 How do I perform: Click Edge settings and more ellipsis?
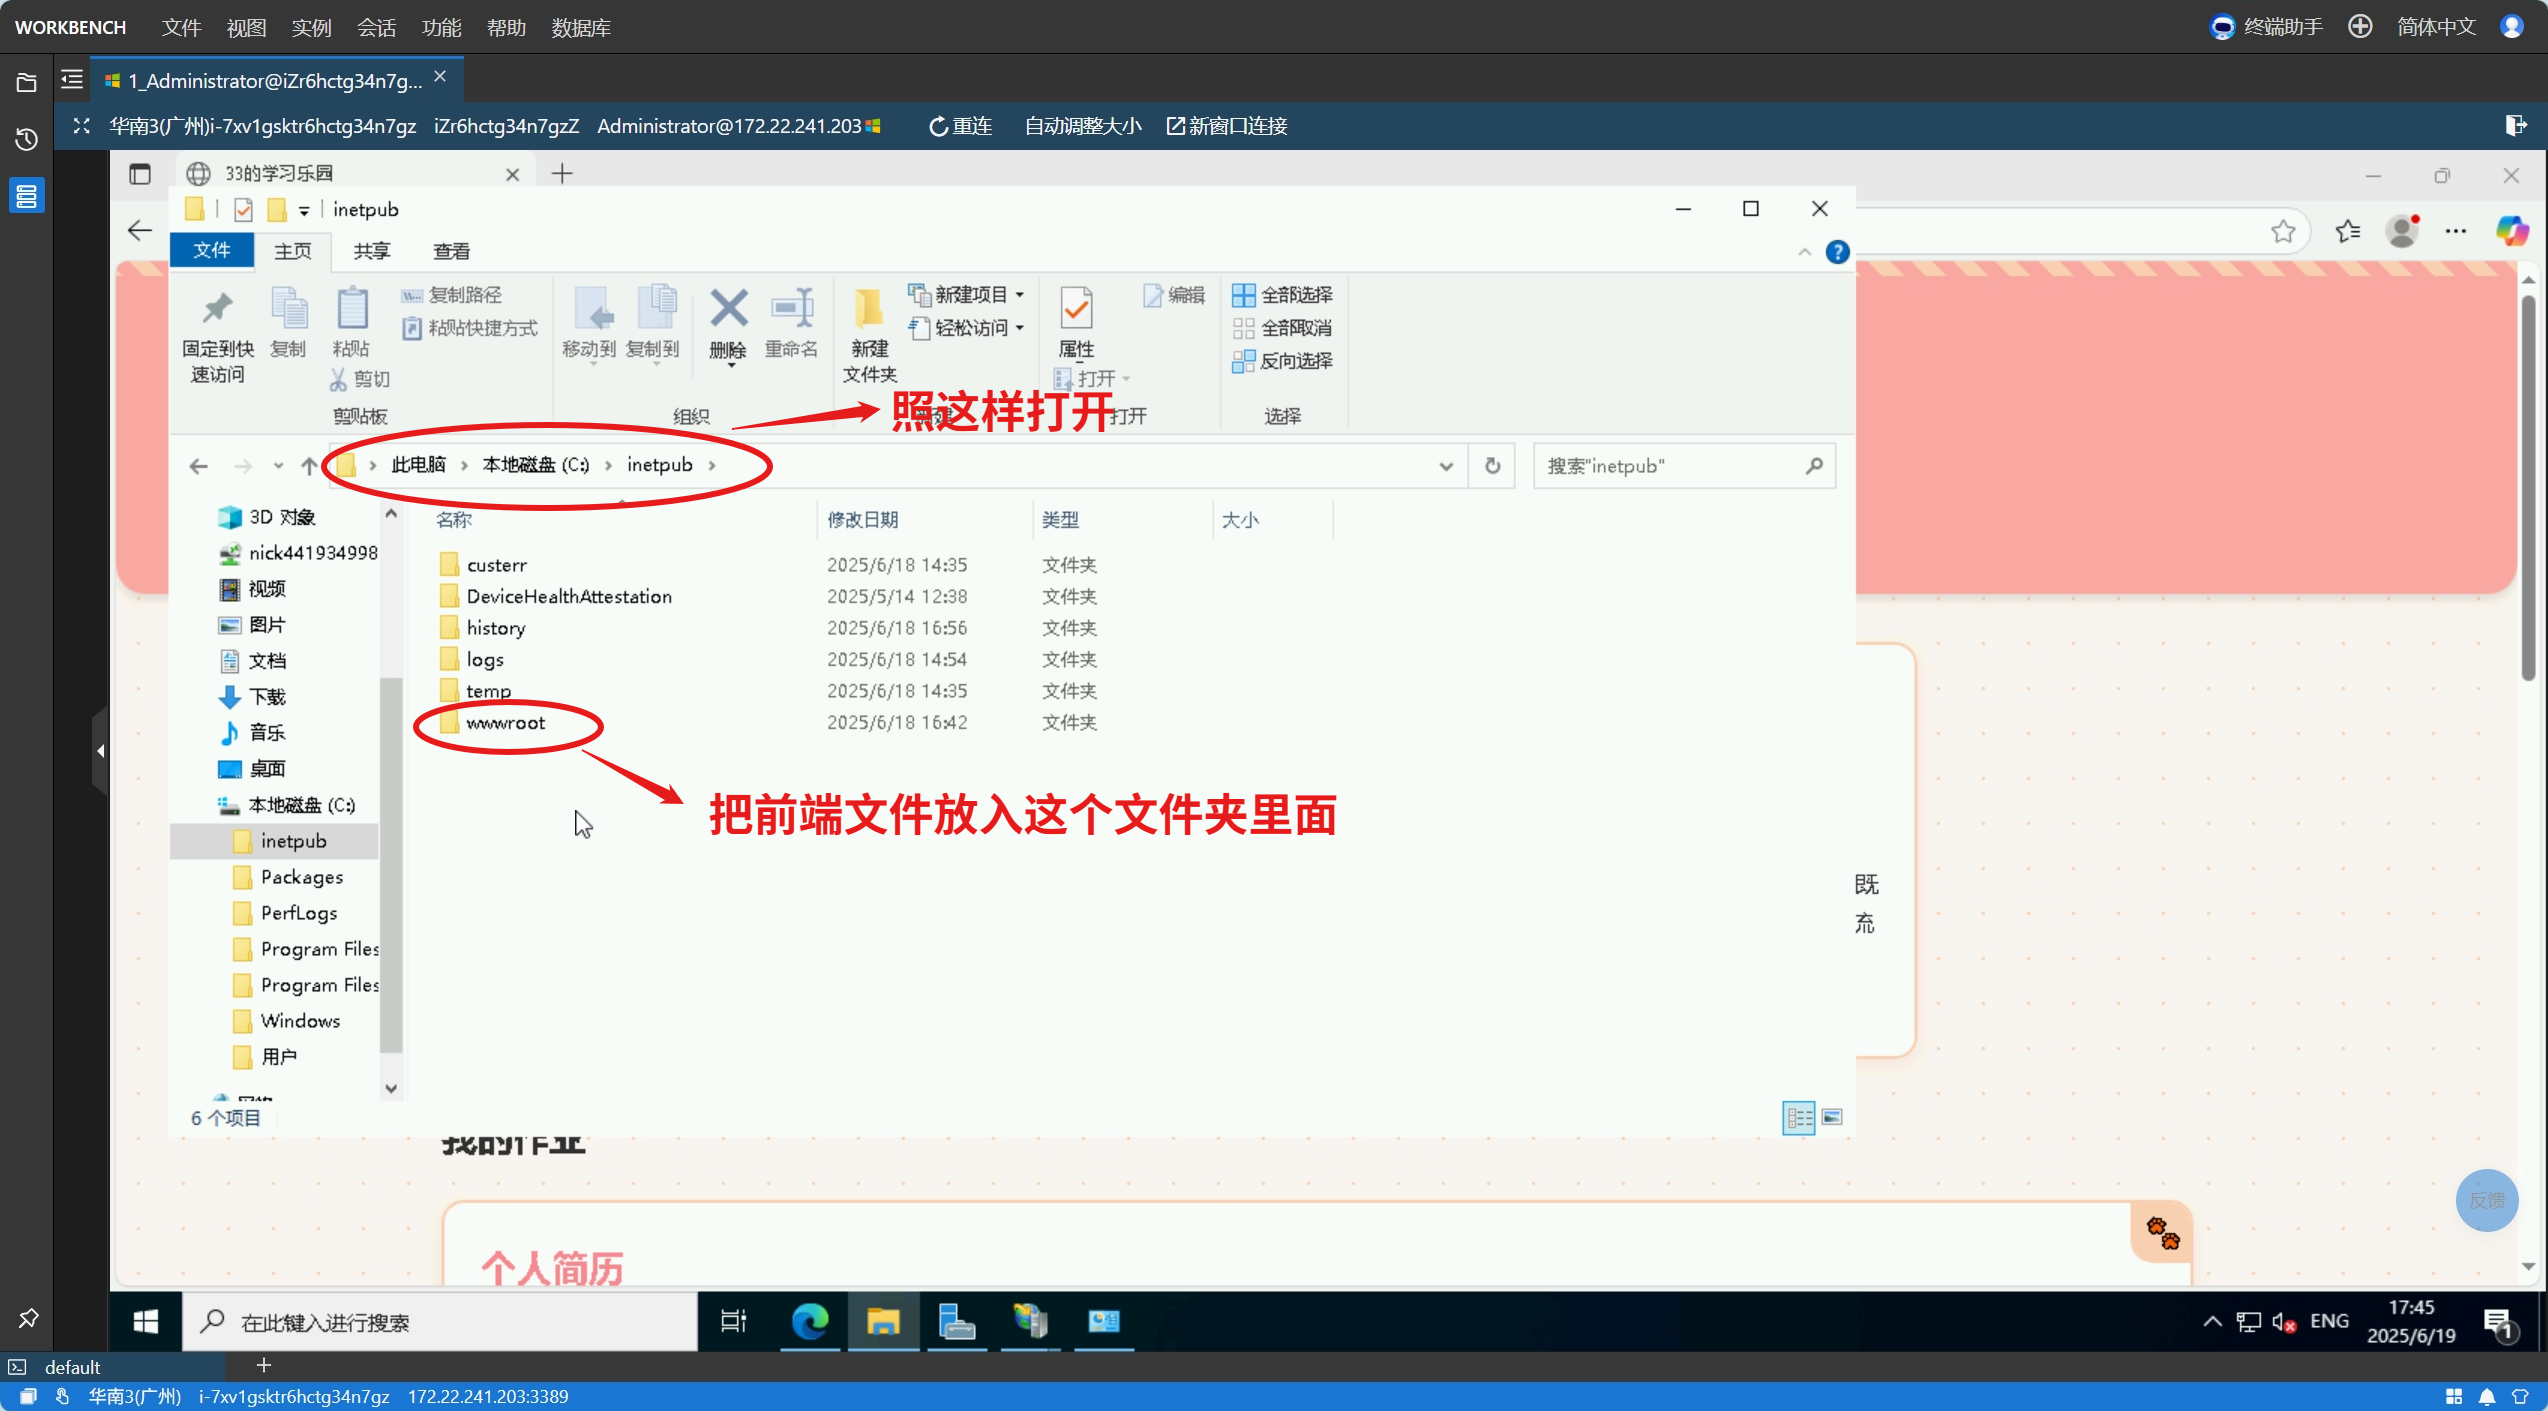click(2456, 232)
